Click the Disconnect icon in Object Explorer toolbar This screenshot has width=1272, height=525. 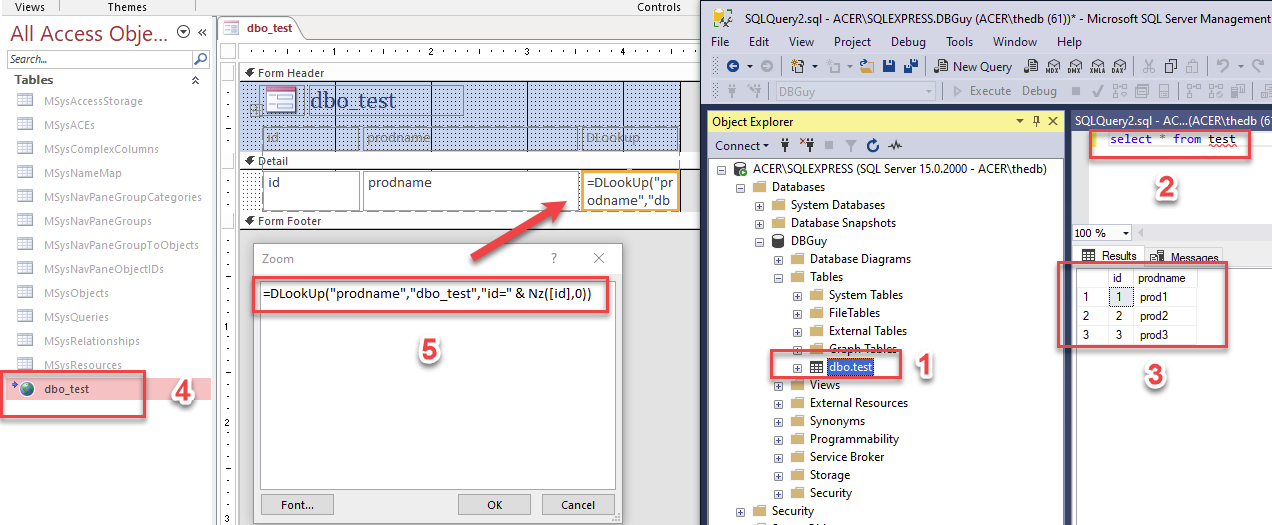(x=808, y=145)
